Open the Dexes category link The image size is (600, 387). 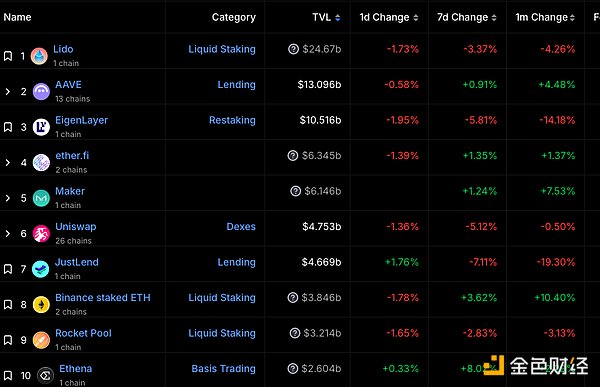pyautogui.click(x=241, y=227)
